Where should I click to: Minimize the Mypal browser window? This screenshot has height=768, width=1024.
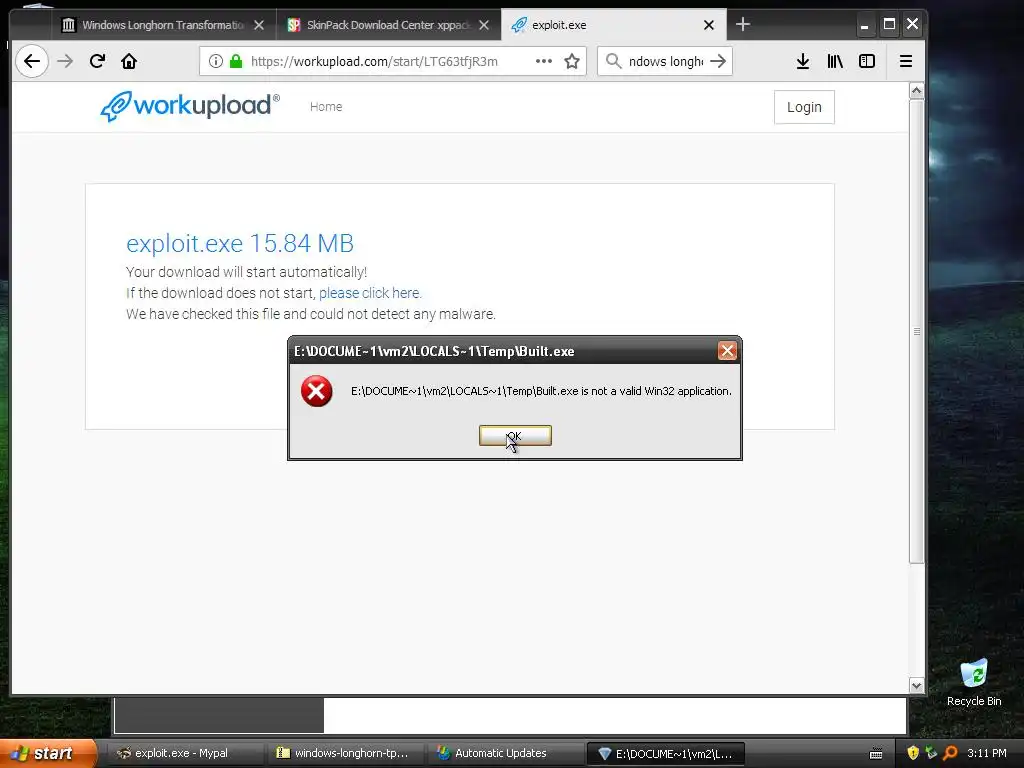click(x=864, y=25)
